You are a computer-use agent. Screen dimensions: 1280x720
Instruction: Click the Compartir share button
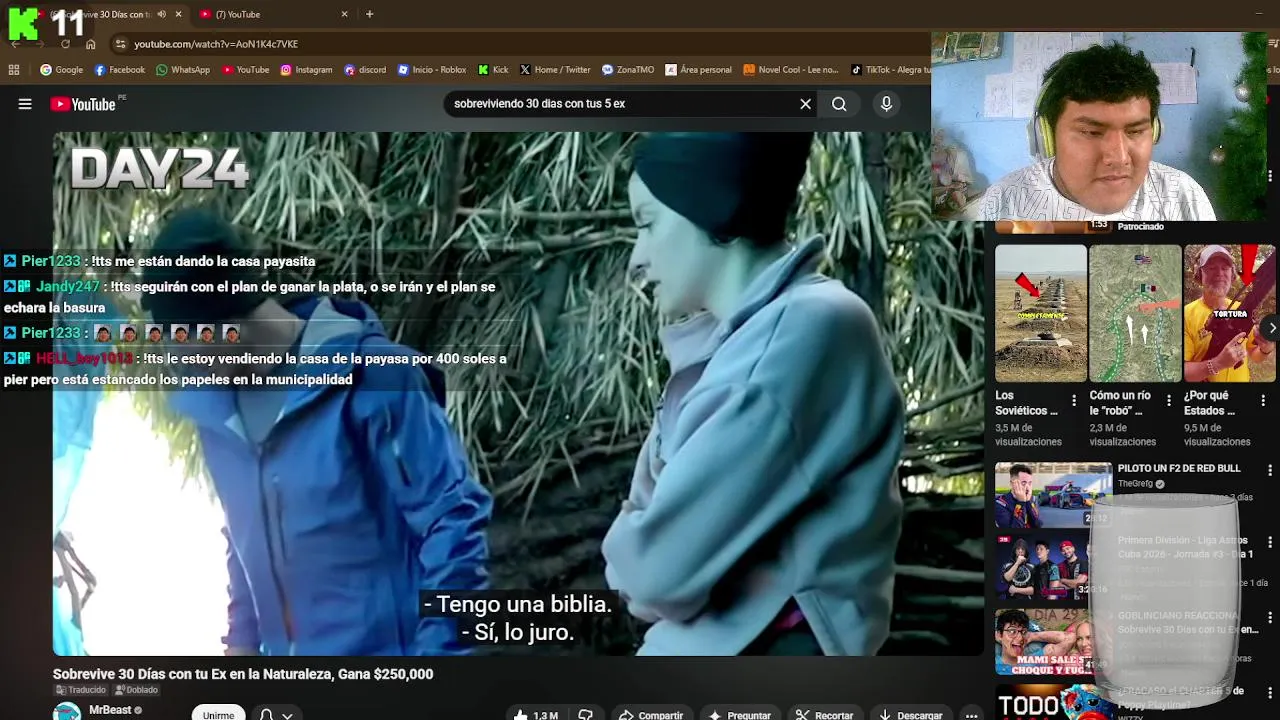(x=651, y=715)
